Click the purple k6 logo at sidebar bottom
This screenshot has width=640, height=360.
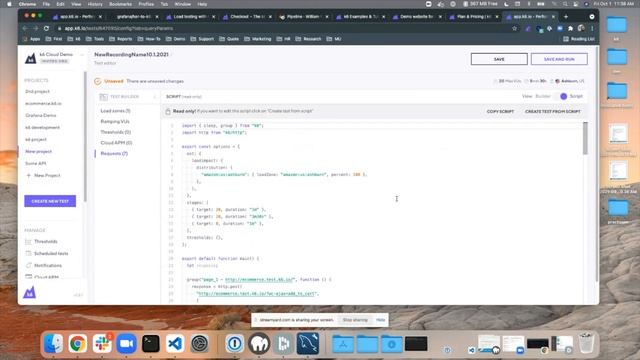pyautogui.click(x=29, y=293)
